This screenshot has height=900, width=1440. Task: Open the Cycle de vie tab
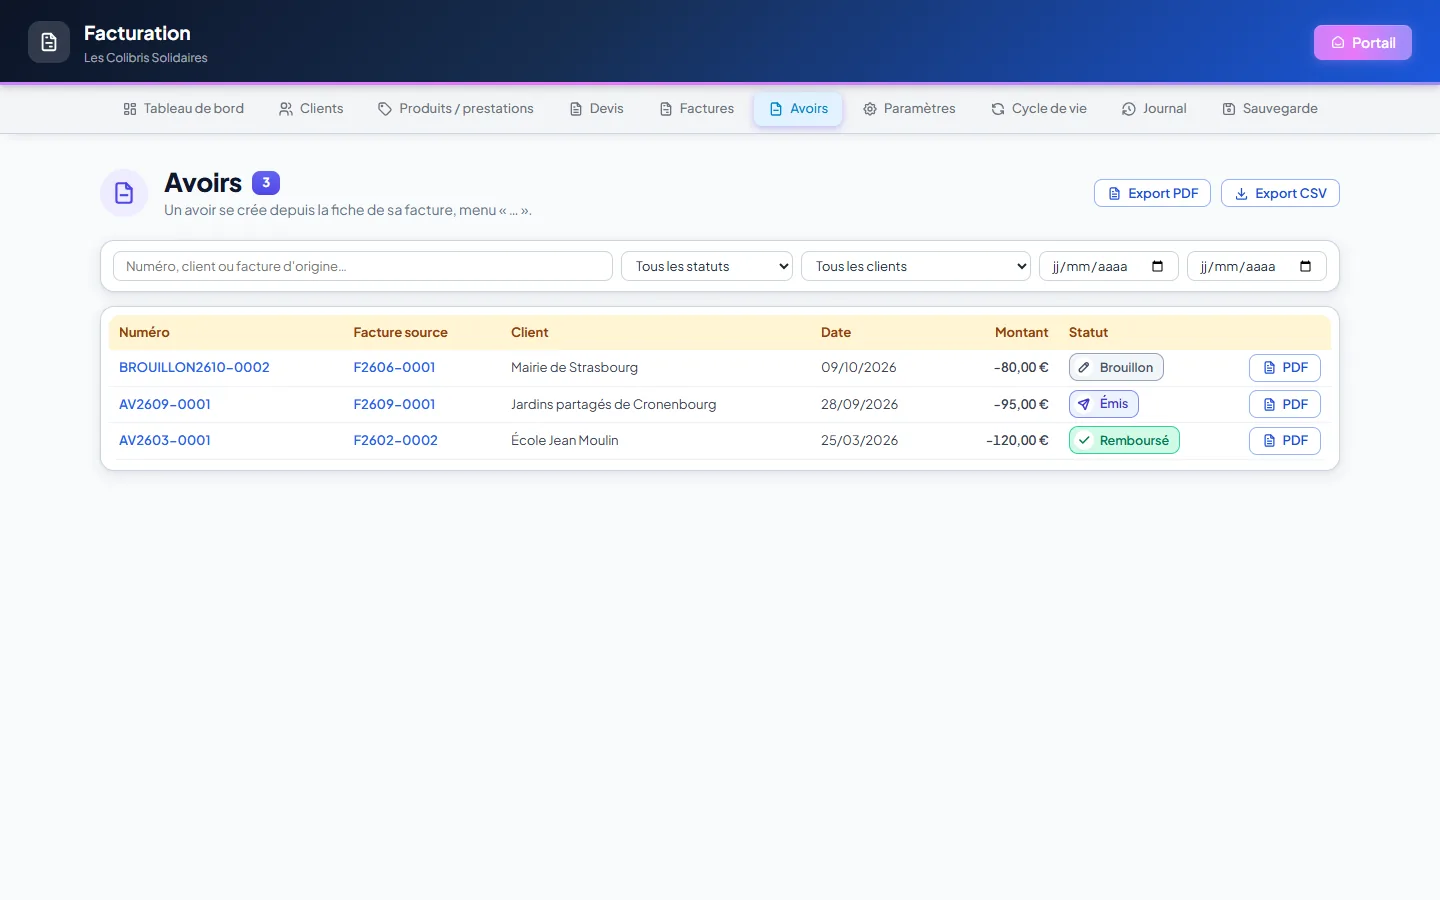tap(1039, 109)
